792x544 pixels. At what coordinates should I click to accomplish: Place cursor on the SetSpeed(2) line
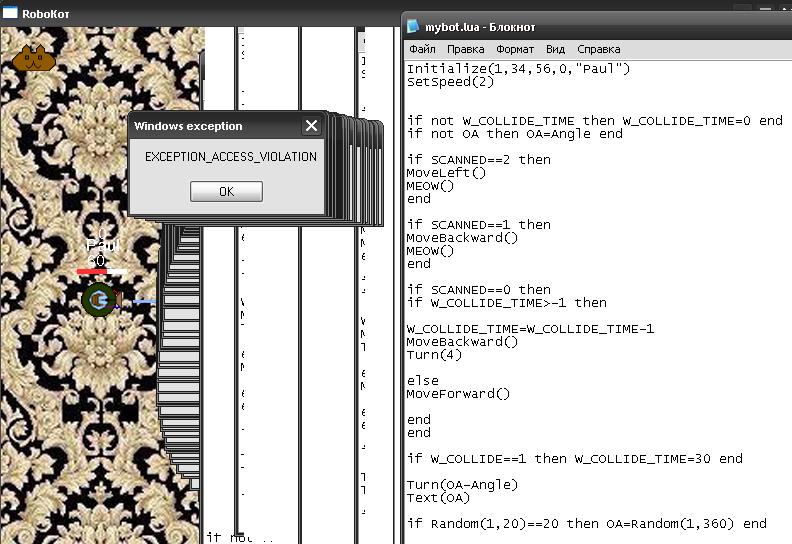[450, 82]
